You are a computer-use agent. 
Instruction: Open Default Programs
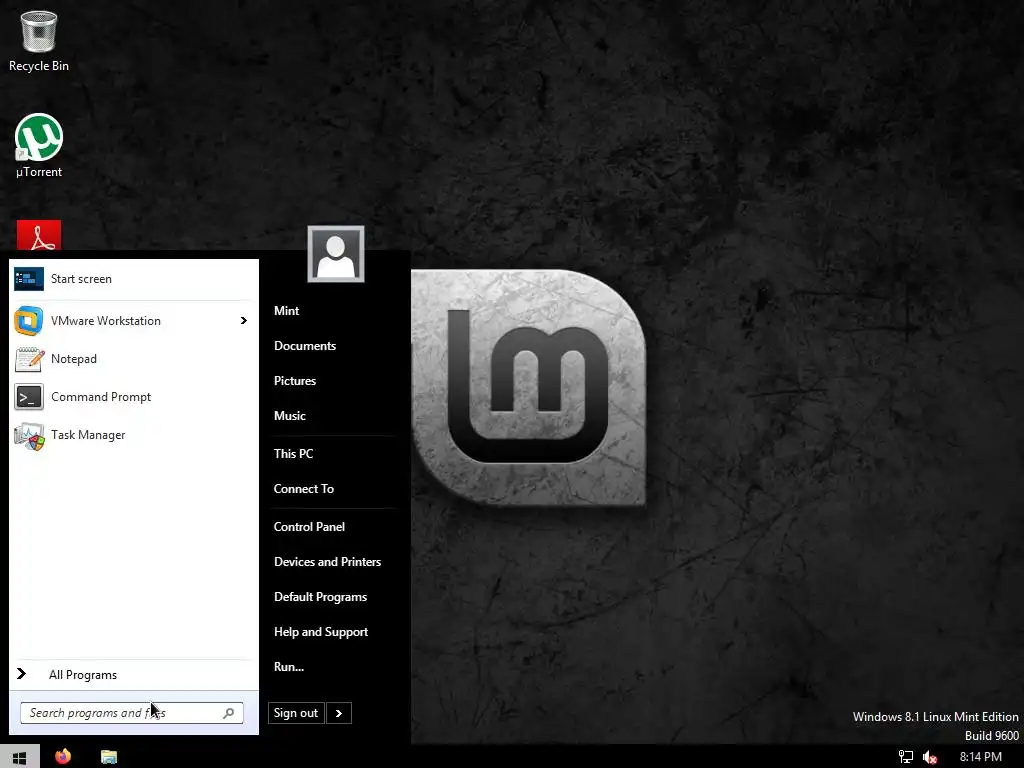(320, 597)
